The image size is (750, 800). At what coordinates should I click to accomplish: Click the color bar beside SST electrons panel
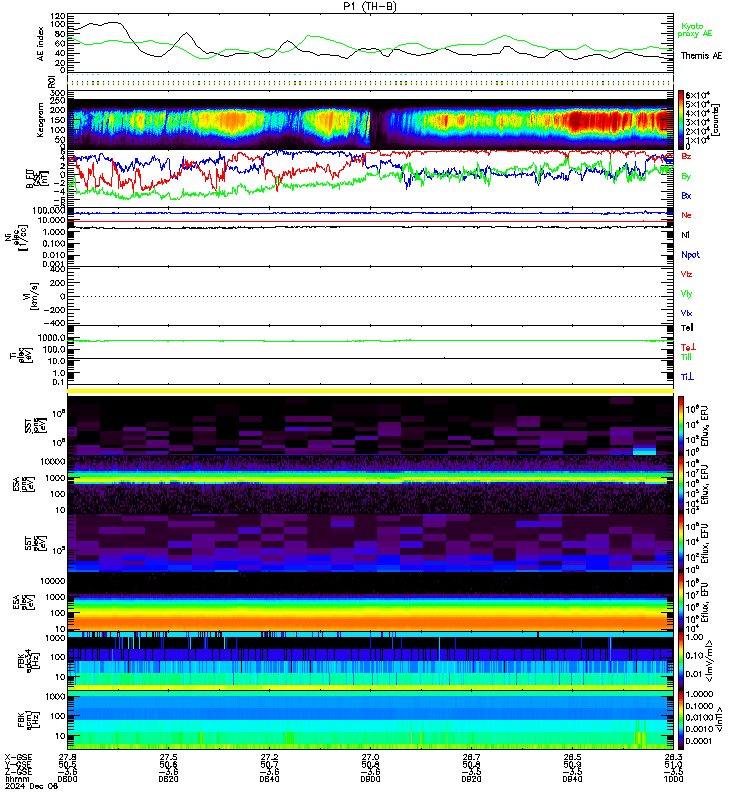coord(681,543)
